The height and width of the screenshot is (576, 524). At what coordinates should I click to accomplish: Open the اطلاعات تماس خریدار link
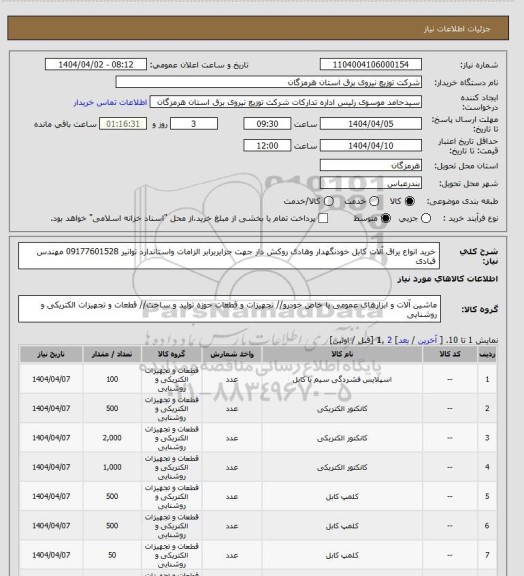pos(110,102)
